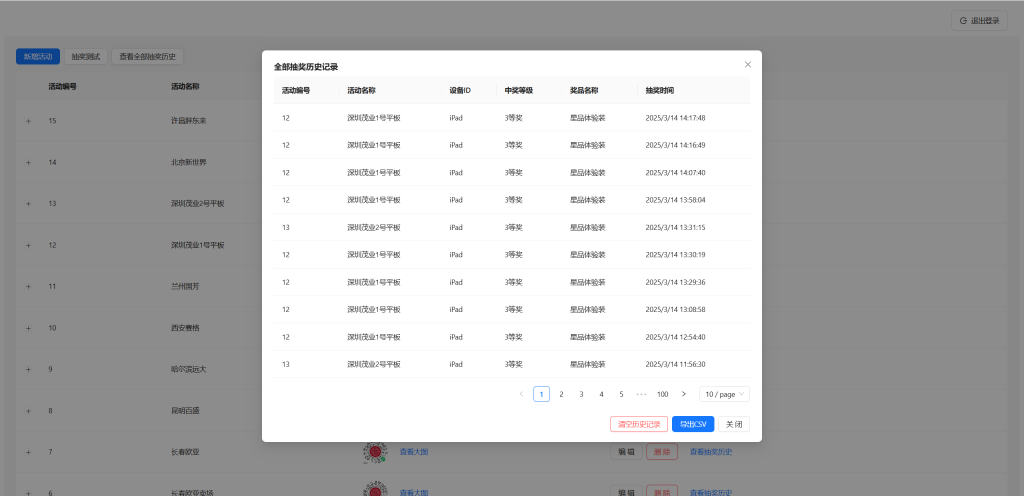Click 查看全部抽奖历史 button in background
The height and width of the screenshot is (496, 1024).
(x=148, y=57)
